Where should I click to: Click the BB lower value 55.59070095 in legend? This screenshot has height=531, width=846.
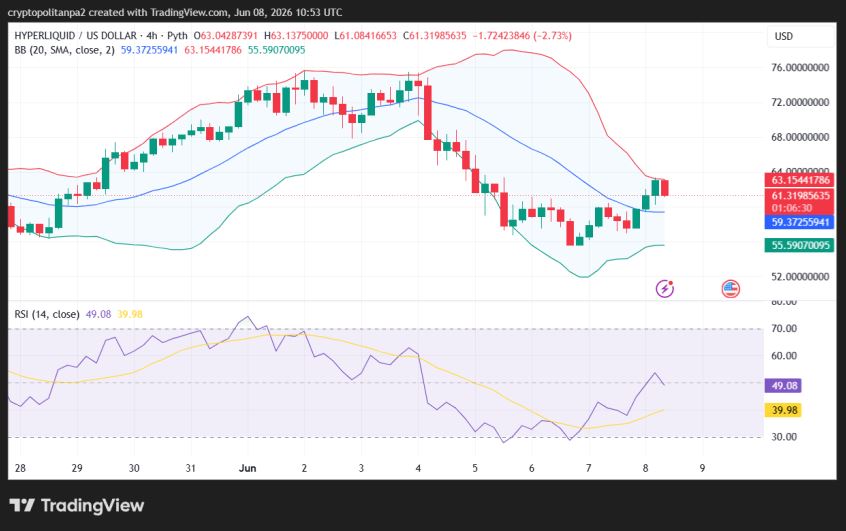pos(276,50)
